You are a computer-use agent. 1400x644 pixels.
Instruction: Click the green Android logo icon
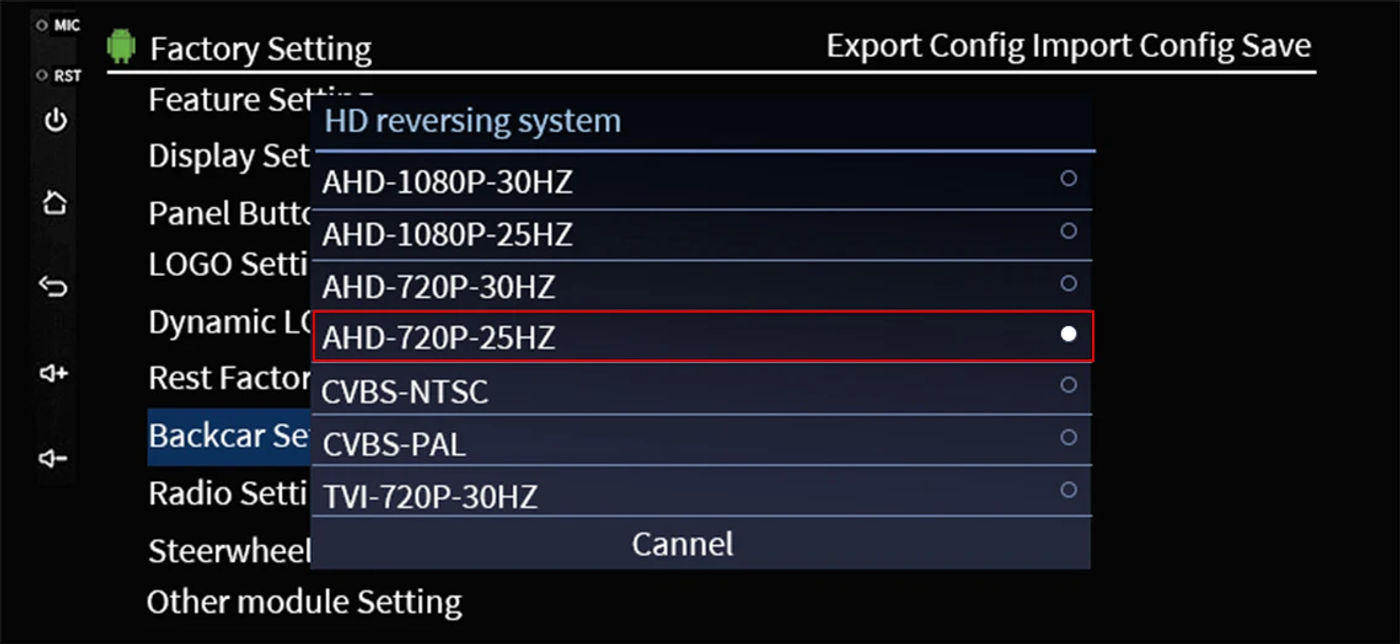(121, 46)
